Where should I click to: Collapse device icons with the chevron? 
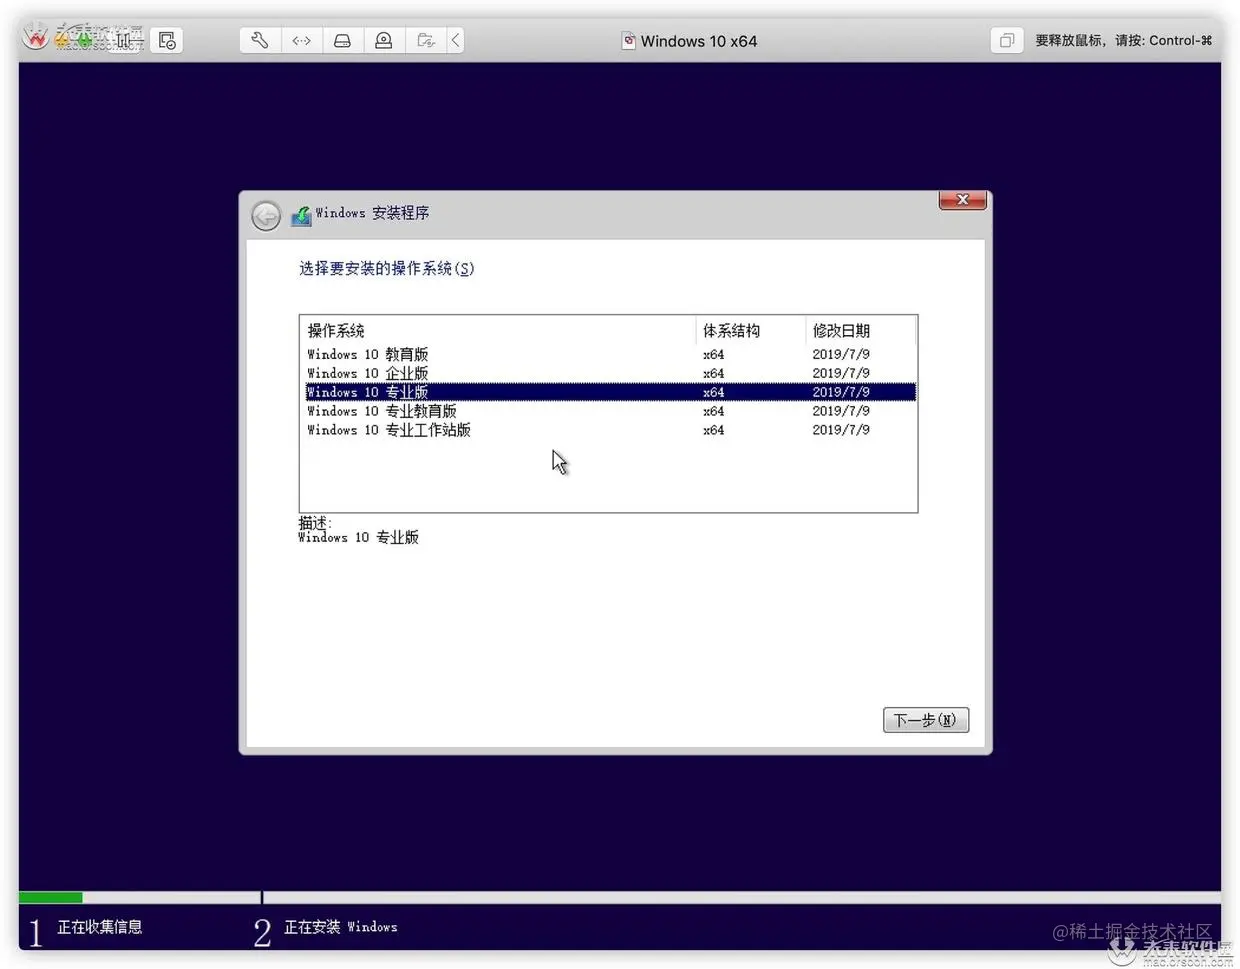click(455, 40)
